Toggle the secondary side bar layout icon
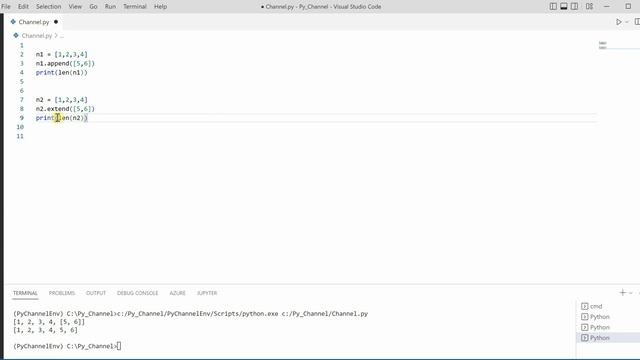640x360 pixels. (574, 7)
